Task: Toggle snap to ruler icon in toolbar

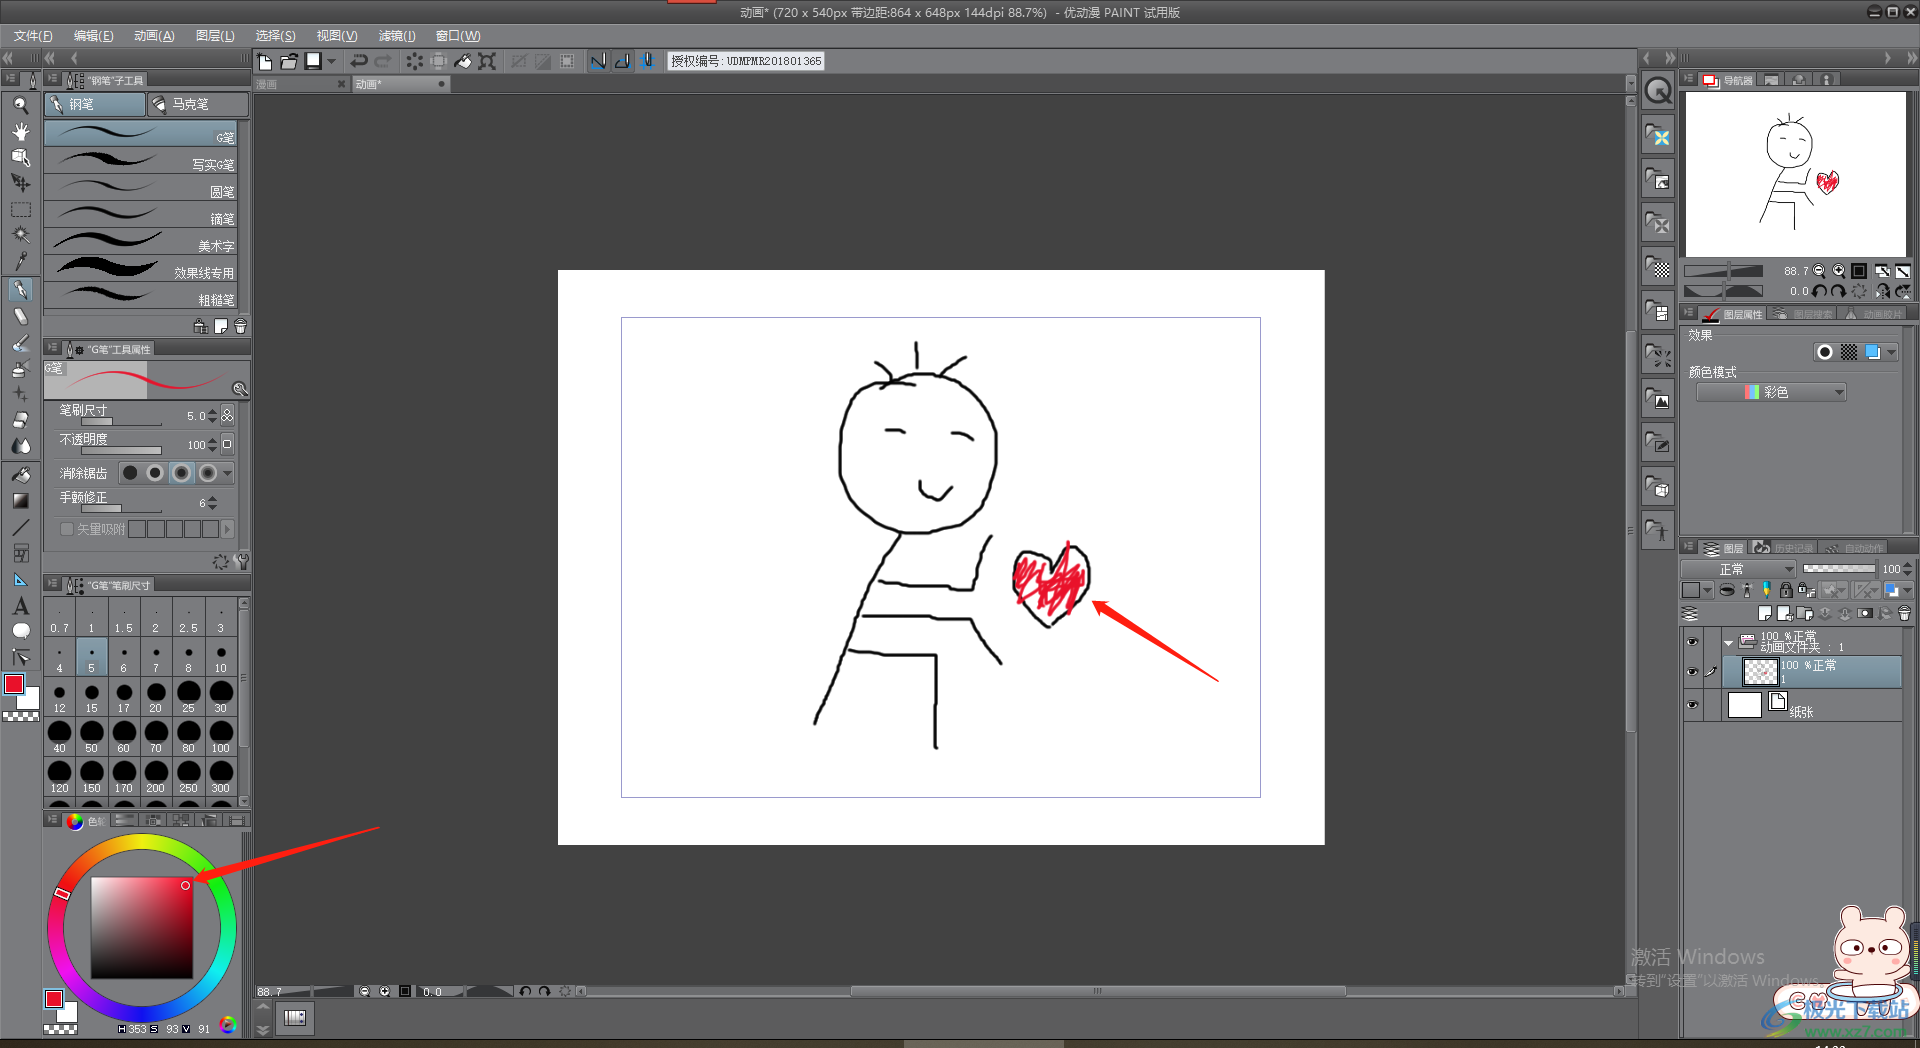Action: click(598, 61)
